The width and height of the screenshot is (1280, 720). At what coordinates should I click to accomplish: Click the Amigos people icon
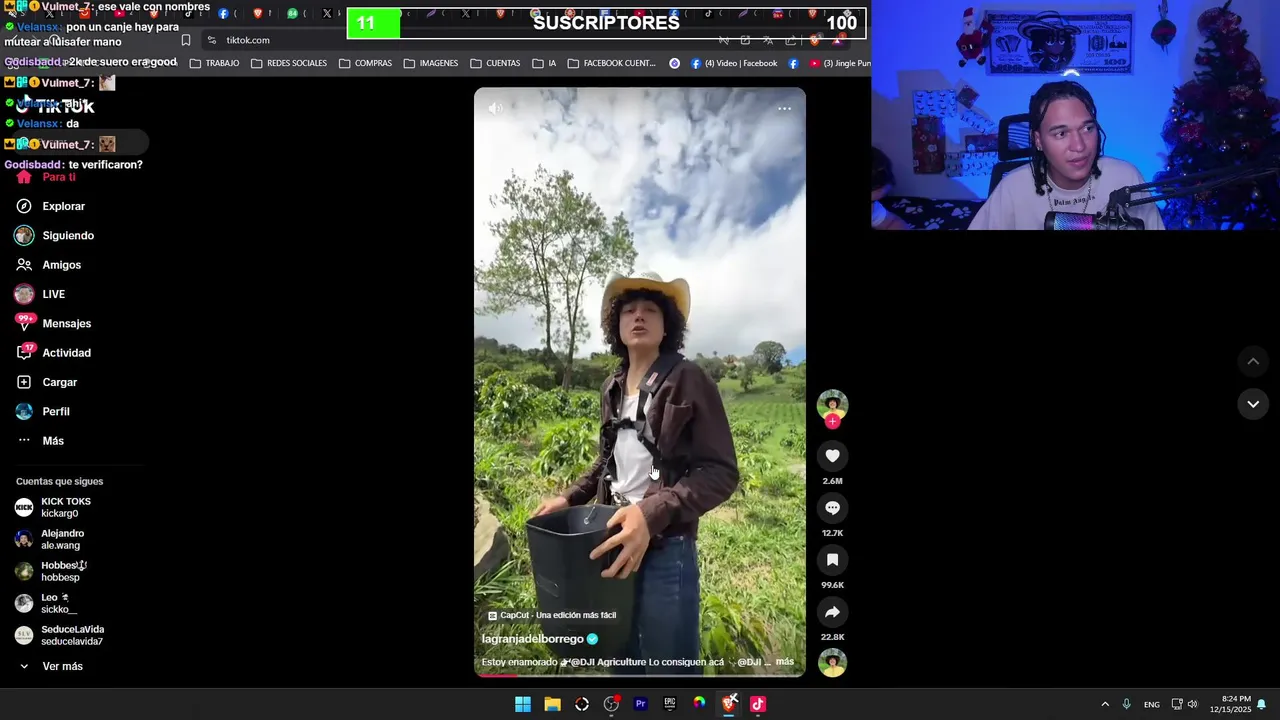click(24, 265)
